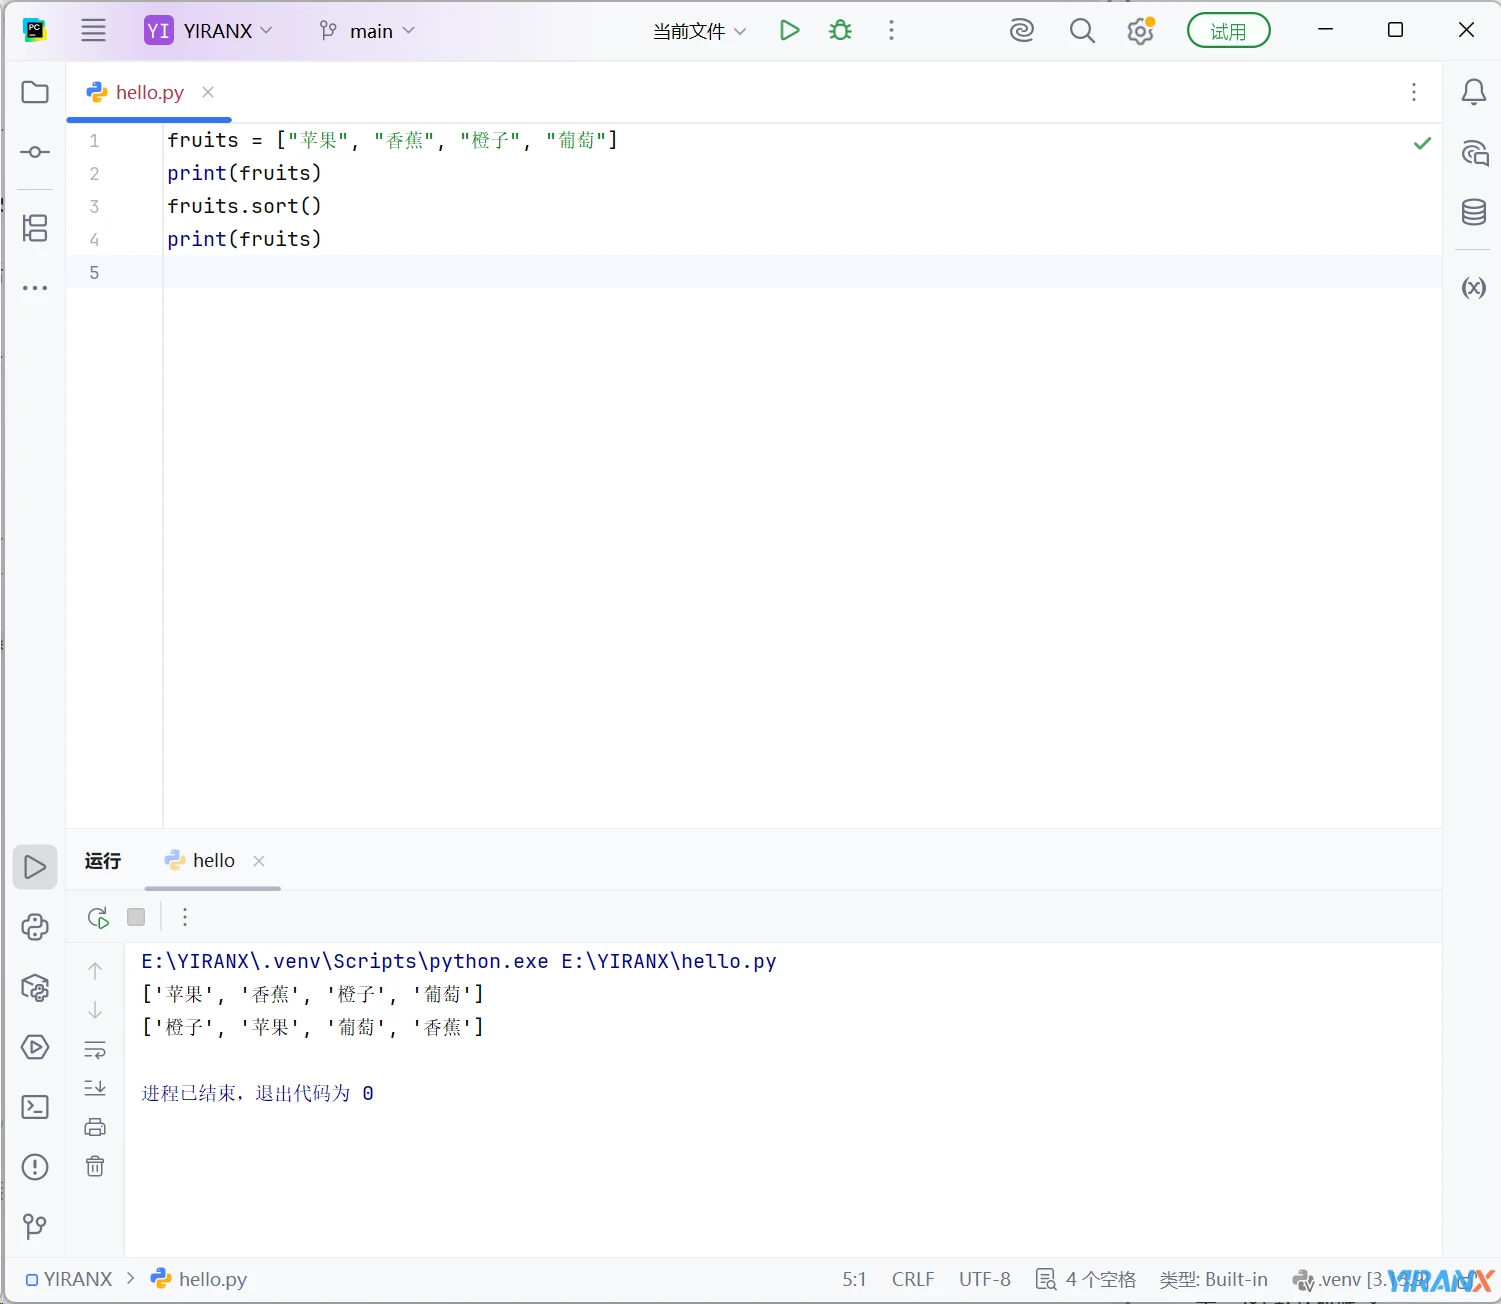Open the Problems tool window
The width and height of the screenshot is (1501, 1304).
pyautogui.click(x=35, y=1167)
